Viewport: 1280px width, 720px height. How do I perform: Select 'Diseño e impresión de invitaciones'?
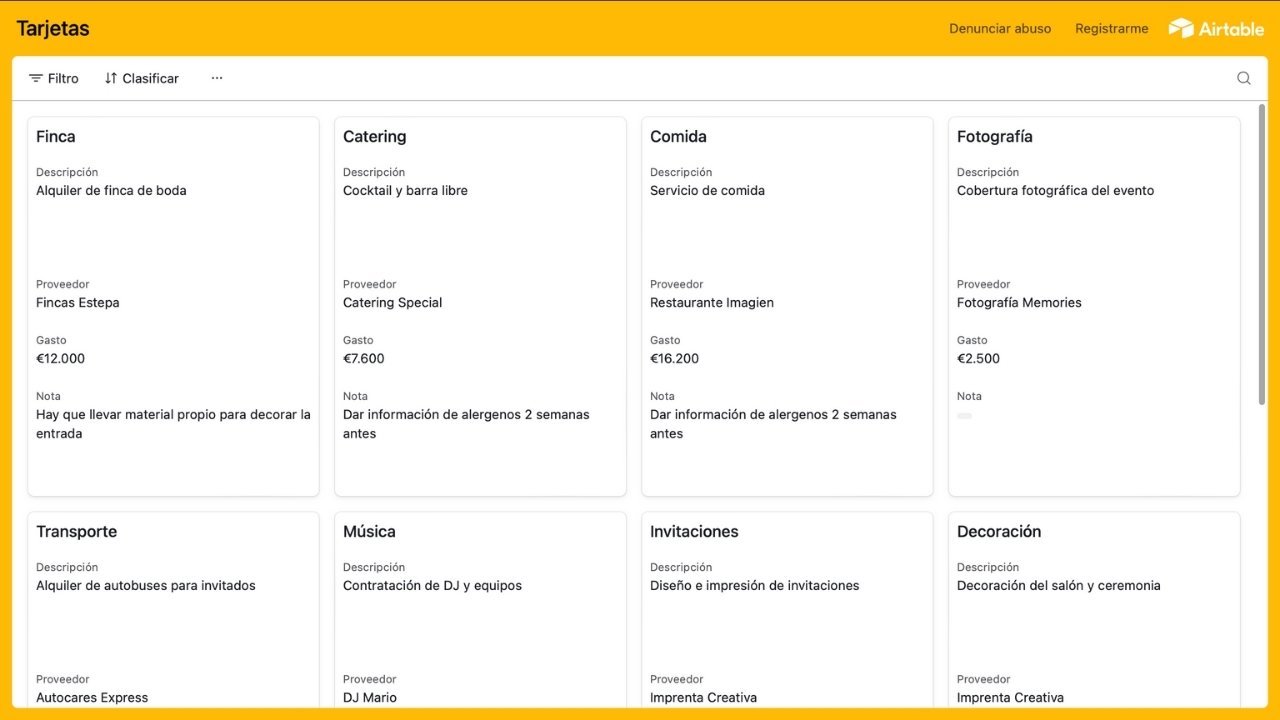[x=755, y=586]
